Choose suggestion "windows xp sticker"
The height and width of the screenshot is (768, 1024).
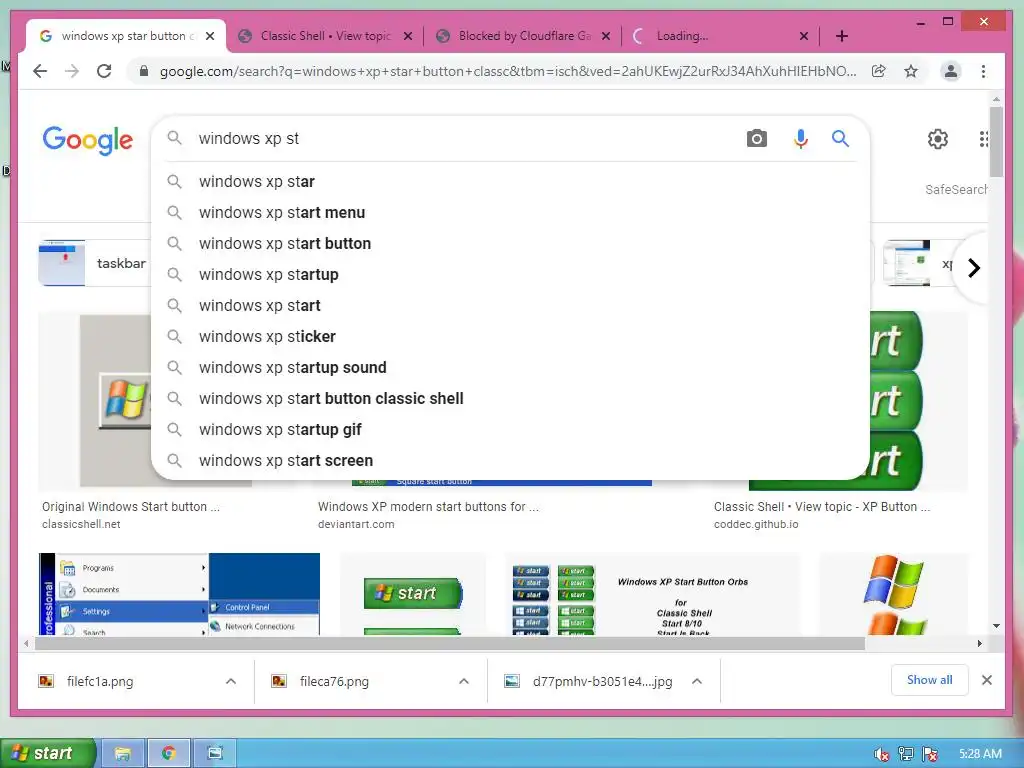pyautogui.click(x=511, y=336)
